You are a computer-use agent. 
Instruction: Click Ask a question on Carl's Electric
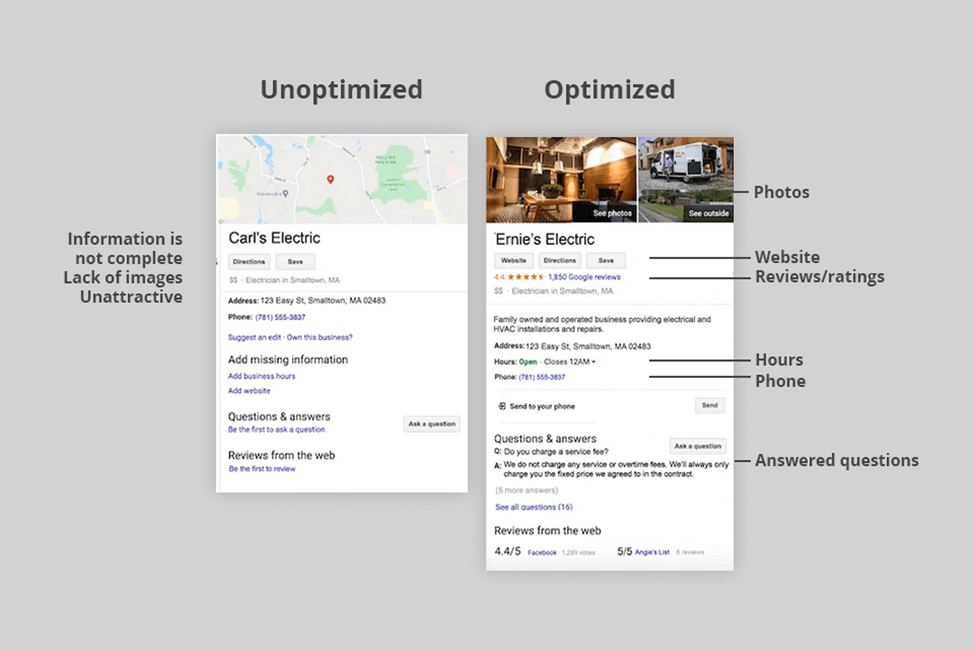432,424
